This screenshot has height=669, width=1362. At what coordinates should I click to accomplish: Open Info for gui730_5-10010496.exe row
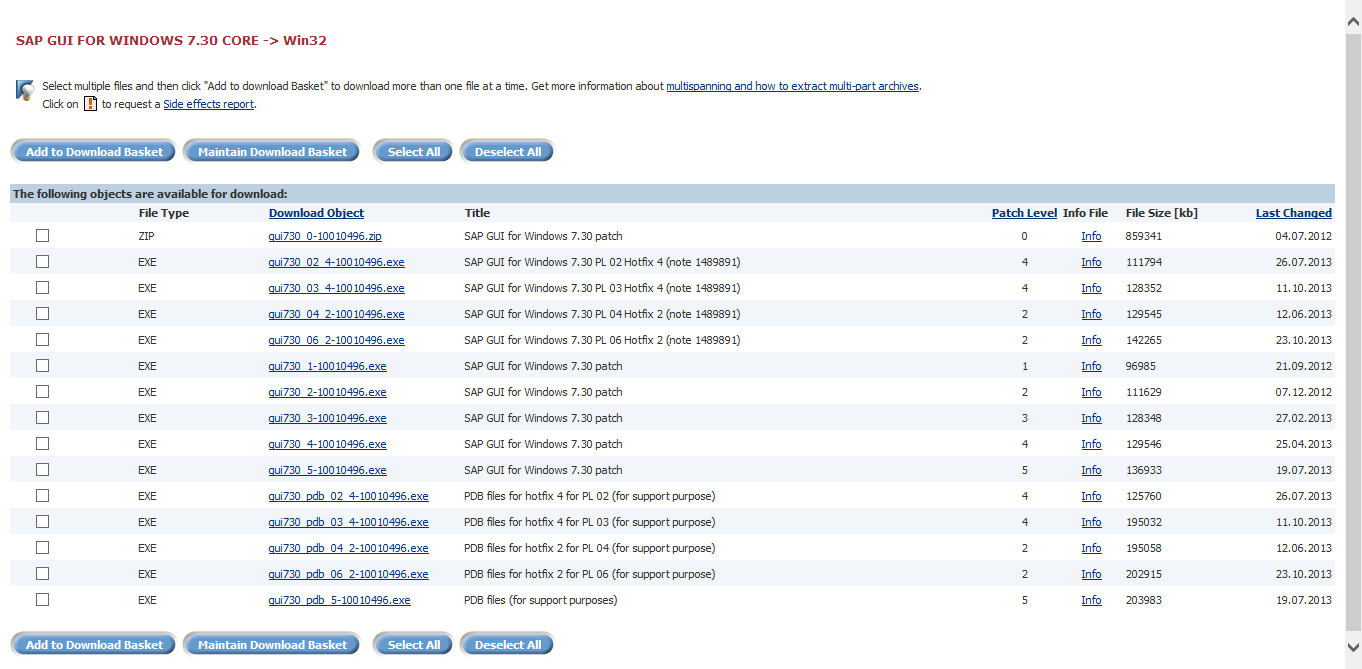1091,470
